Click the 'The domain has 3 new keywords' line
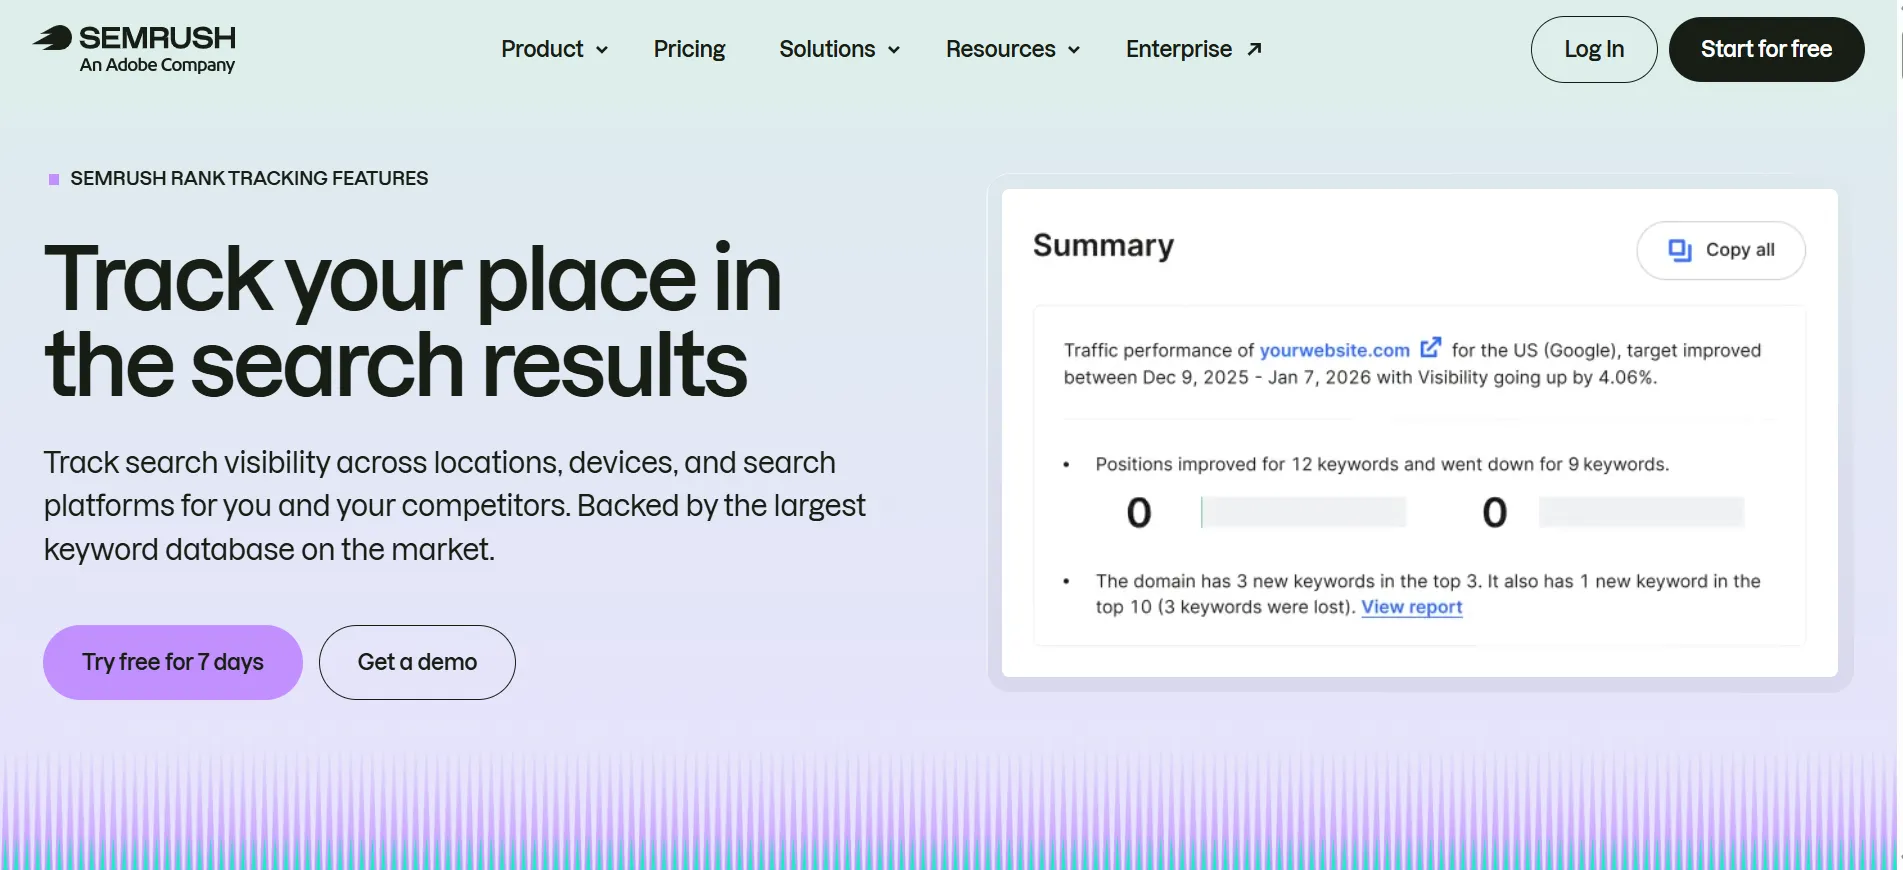The width and height of the screenshot is (1903, 870). (1428, 594)
